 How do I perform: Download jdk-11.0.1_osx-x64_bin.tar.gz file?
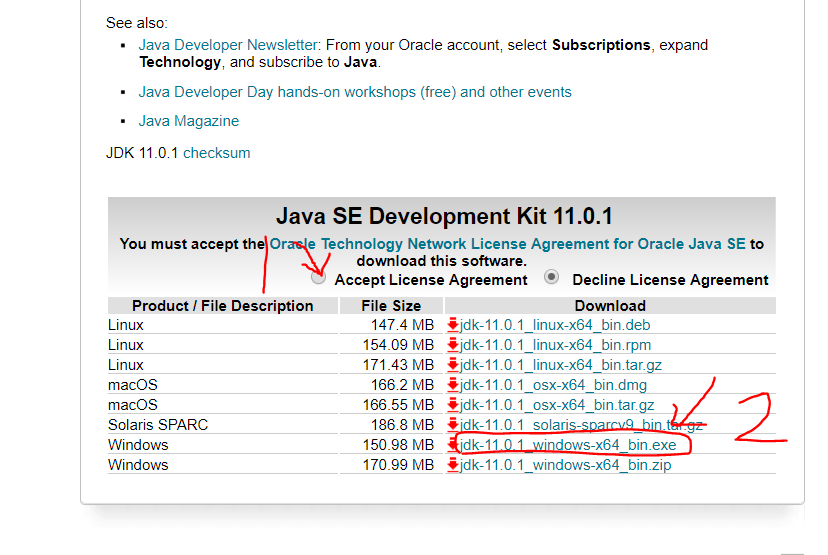click(x=557, y=405)
